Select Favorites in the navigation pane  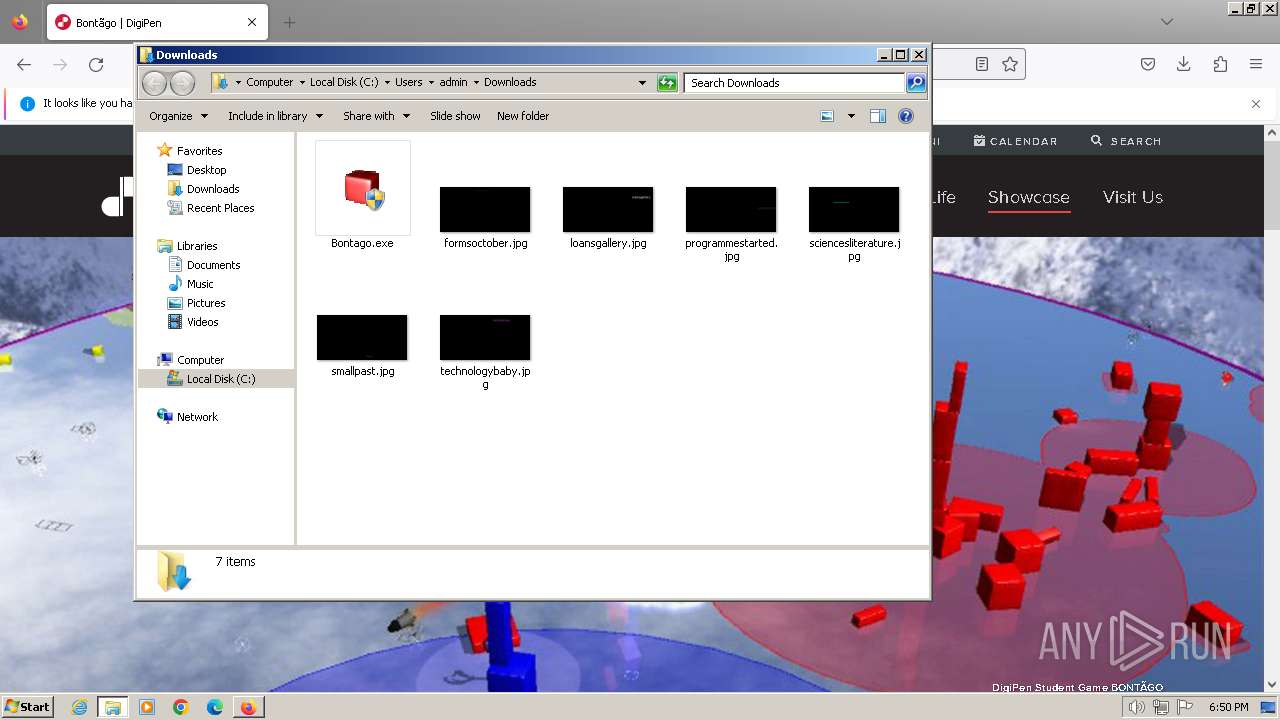pyautogui.click(x=199, y=151)
